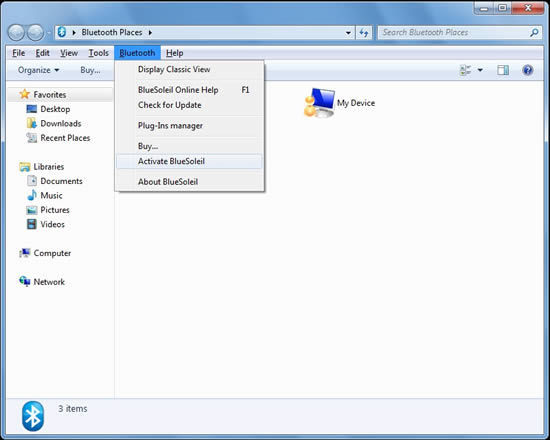Viewport: 550px width, 440px height.
Task: Click the search magnifier icon
Action: point(534,33)
